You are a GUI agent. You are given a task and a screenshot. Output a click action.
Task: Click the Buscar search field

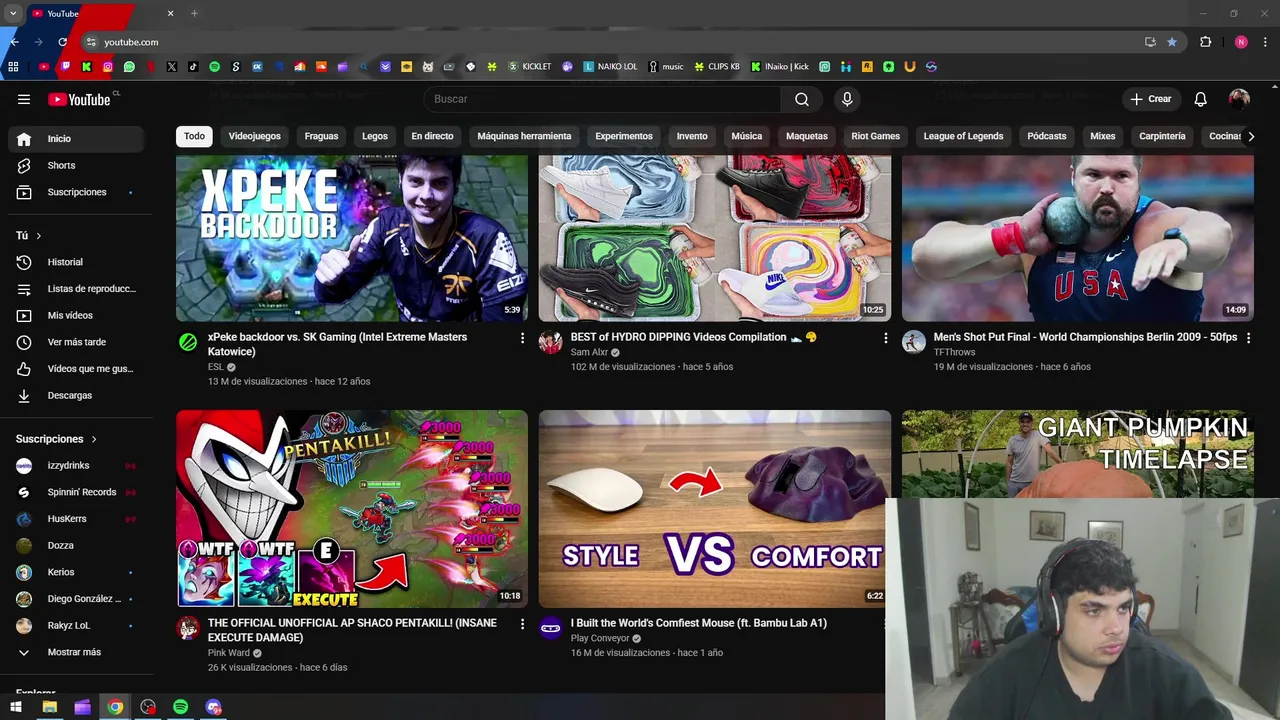click(602, 99)
